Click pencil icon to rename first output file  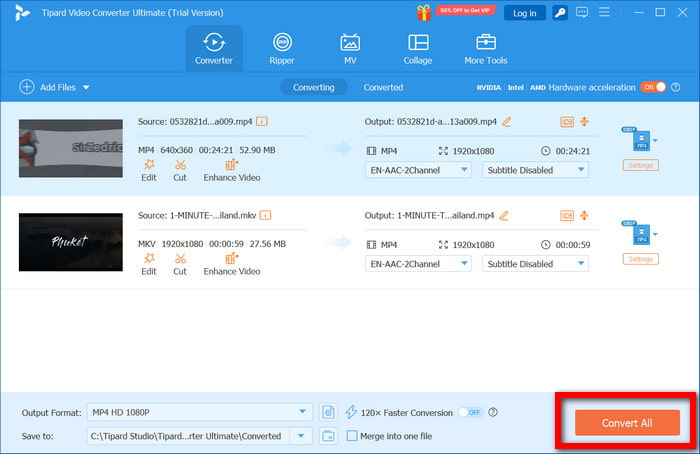[506, 121]
